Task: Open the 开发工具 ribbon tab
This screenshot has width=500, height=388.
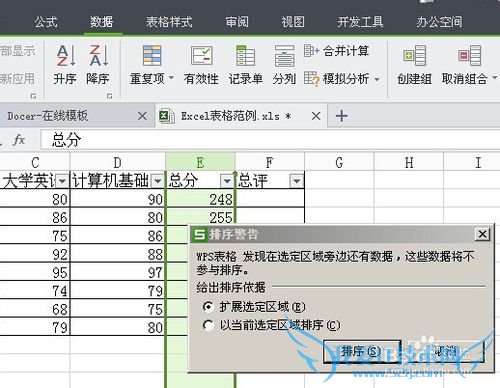Action: (360, 22)
